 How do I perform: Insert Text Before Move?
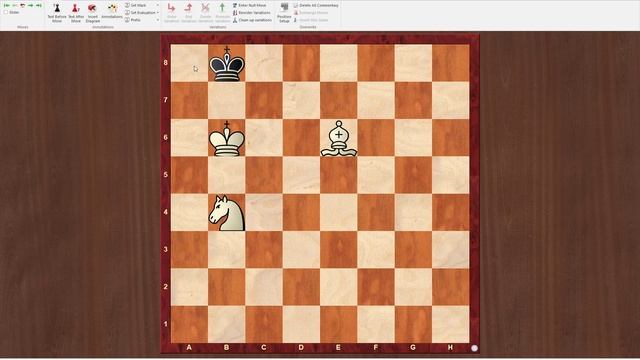[x=57, y=13]
